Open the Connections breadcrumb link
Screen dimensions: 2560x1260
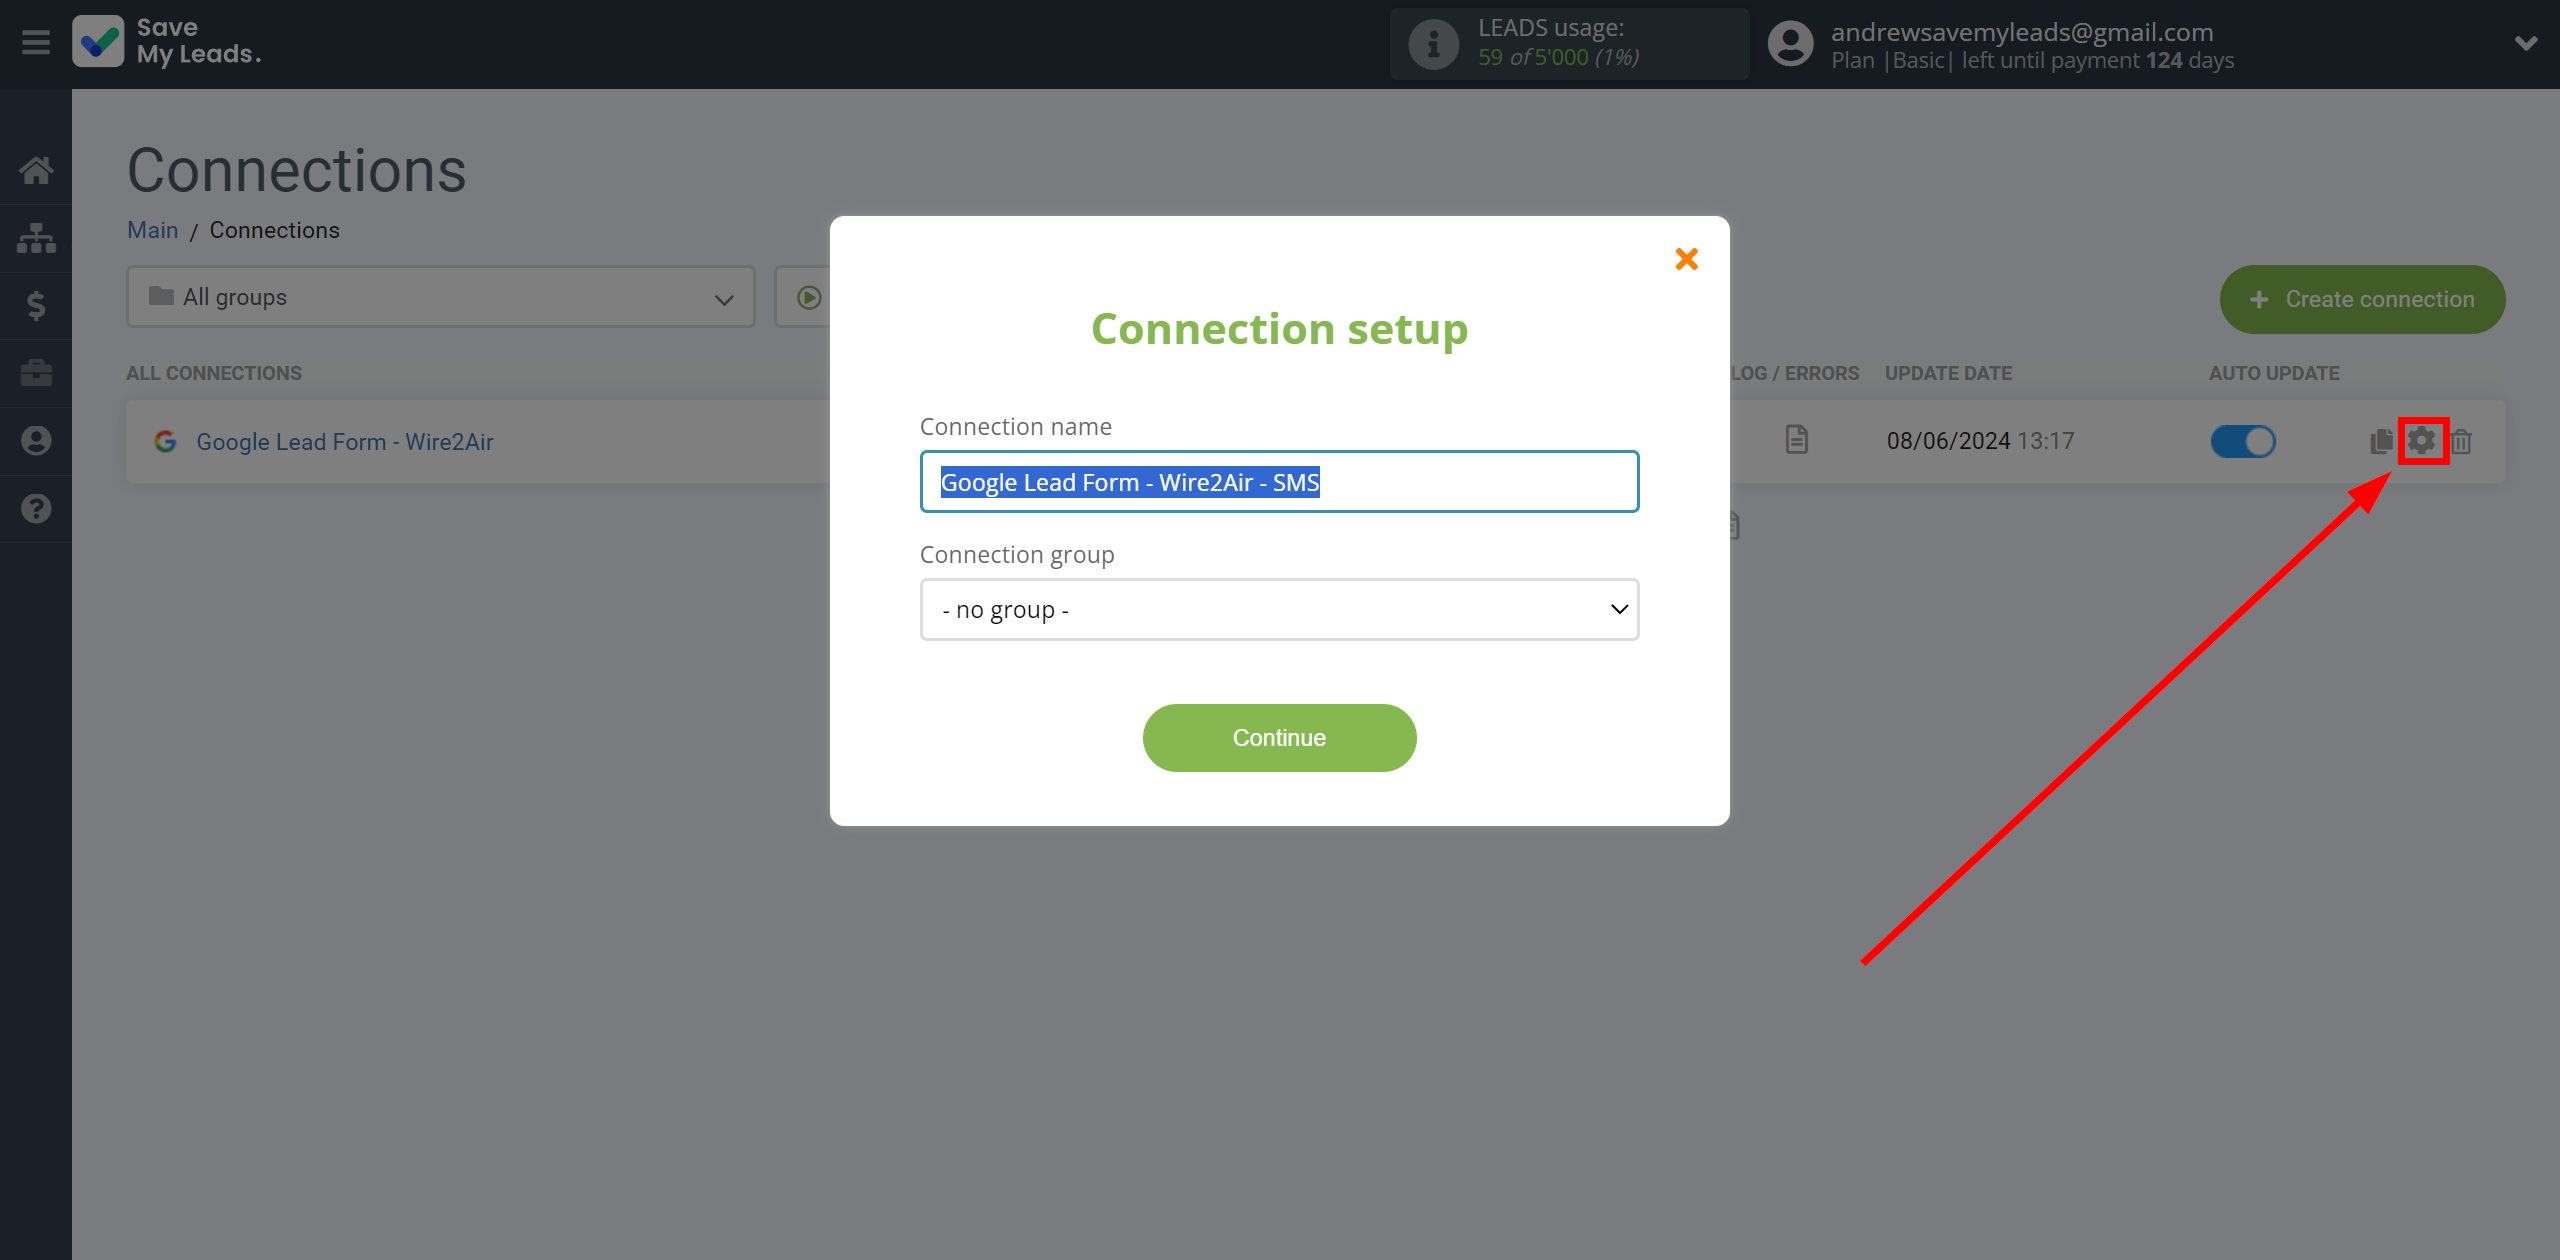(x=274, y=230)
